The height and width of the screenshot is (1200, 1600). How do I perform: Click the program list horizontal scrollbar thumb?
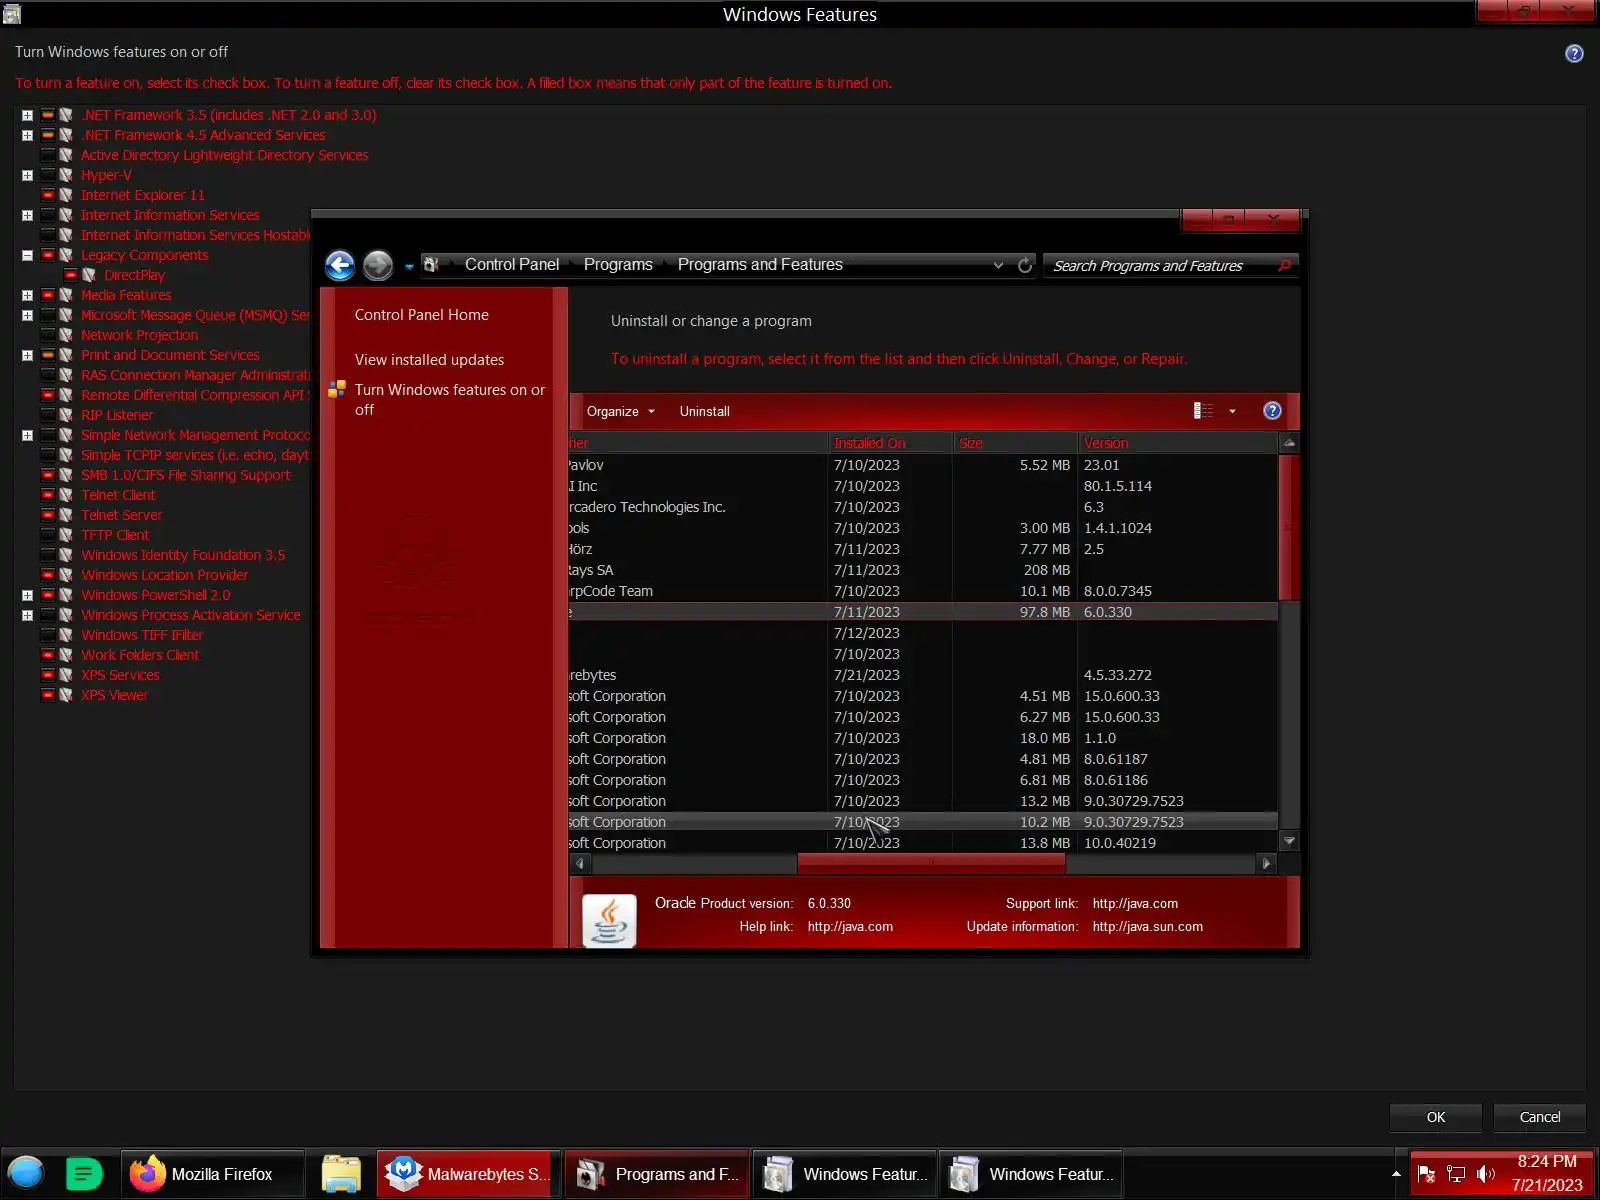pyautogui.click(x=931, y=863)
